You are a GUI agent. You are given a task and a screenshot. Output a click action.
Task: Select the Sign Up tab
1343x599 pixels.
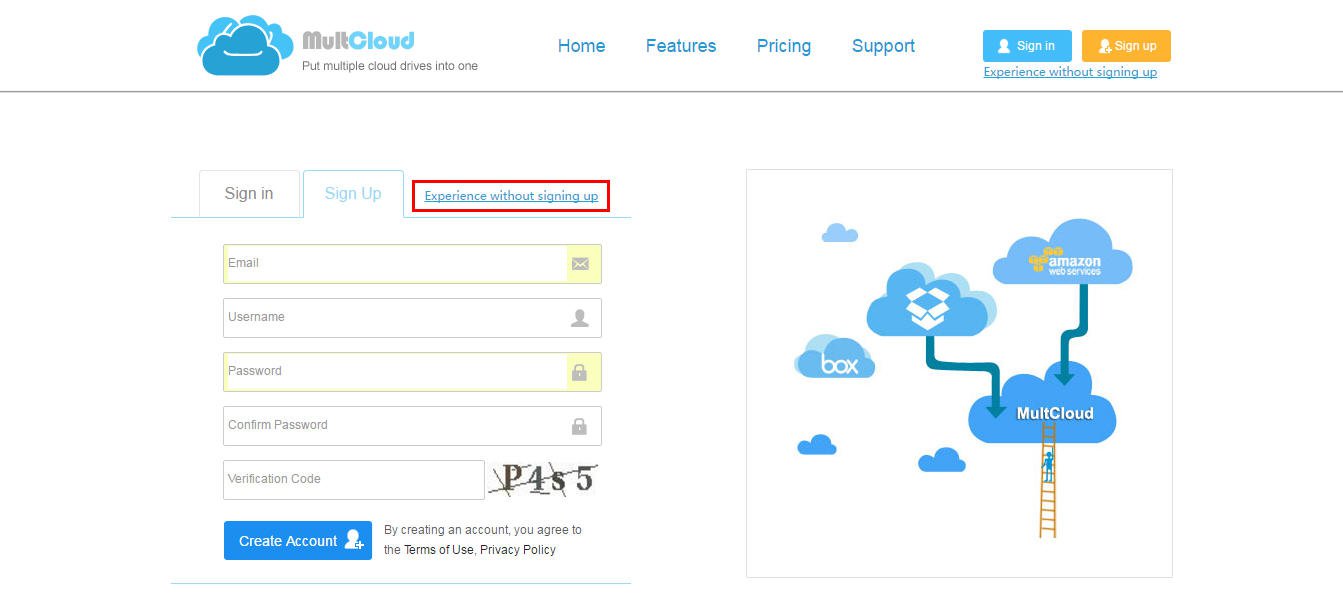coord(353,194)
